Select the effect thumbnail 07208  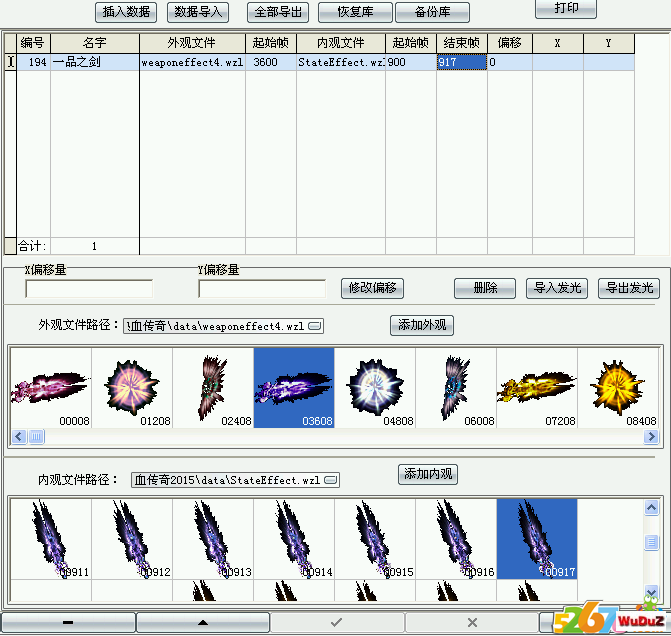[x=537, y=388]
